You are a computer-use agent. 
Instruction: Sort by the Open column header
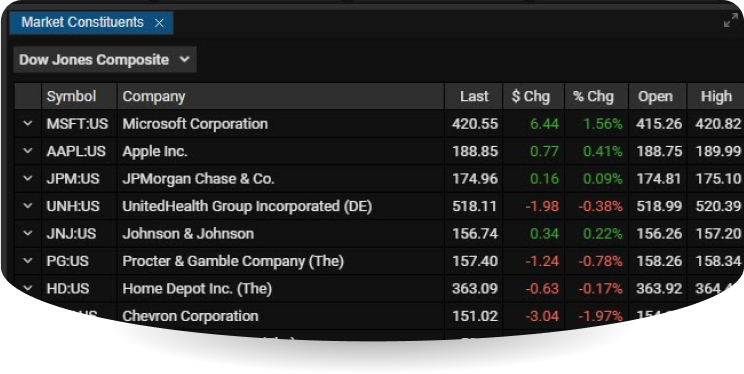point(658,96)
